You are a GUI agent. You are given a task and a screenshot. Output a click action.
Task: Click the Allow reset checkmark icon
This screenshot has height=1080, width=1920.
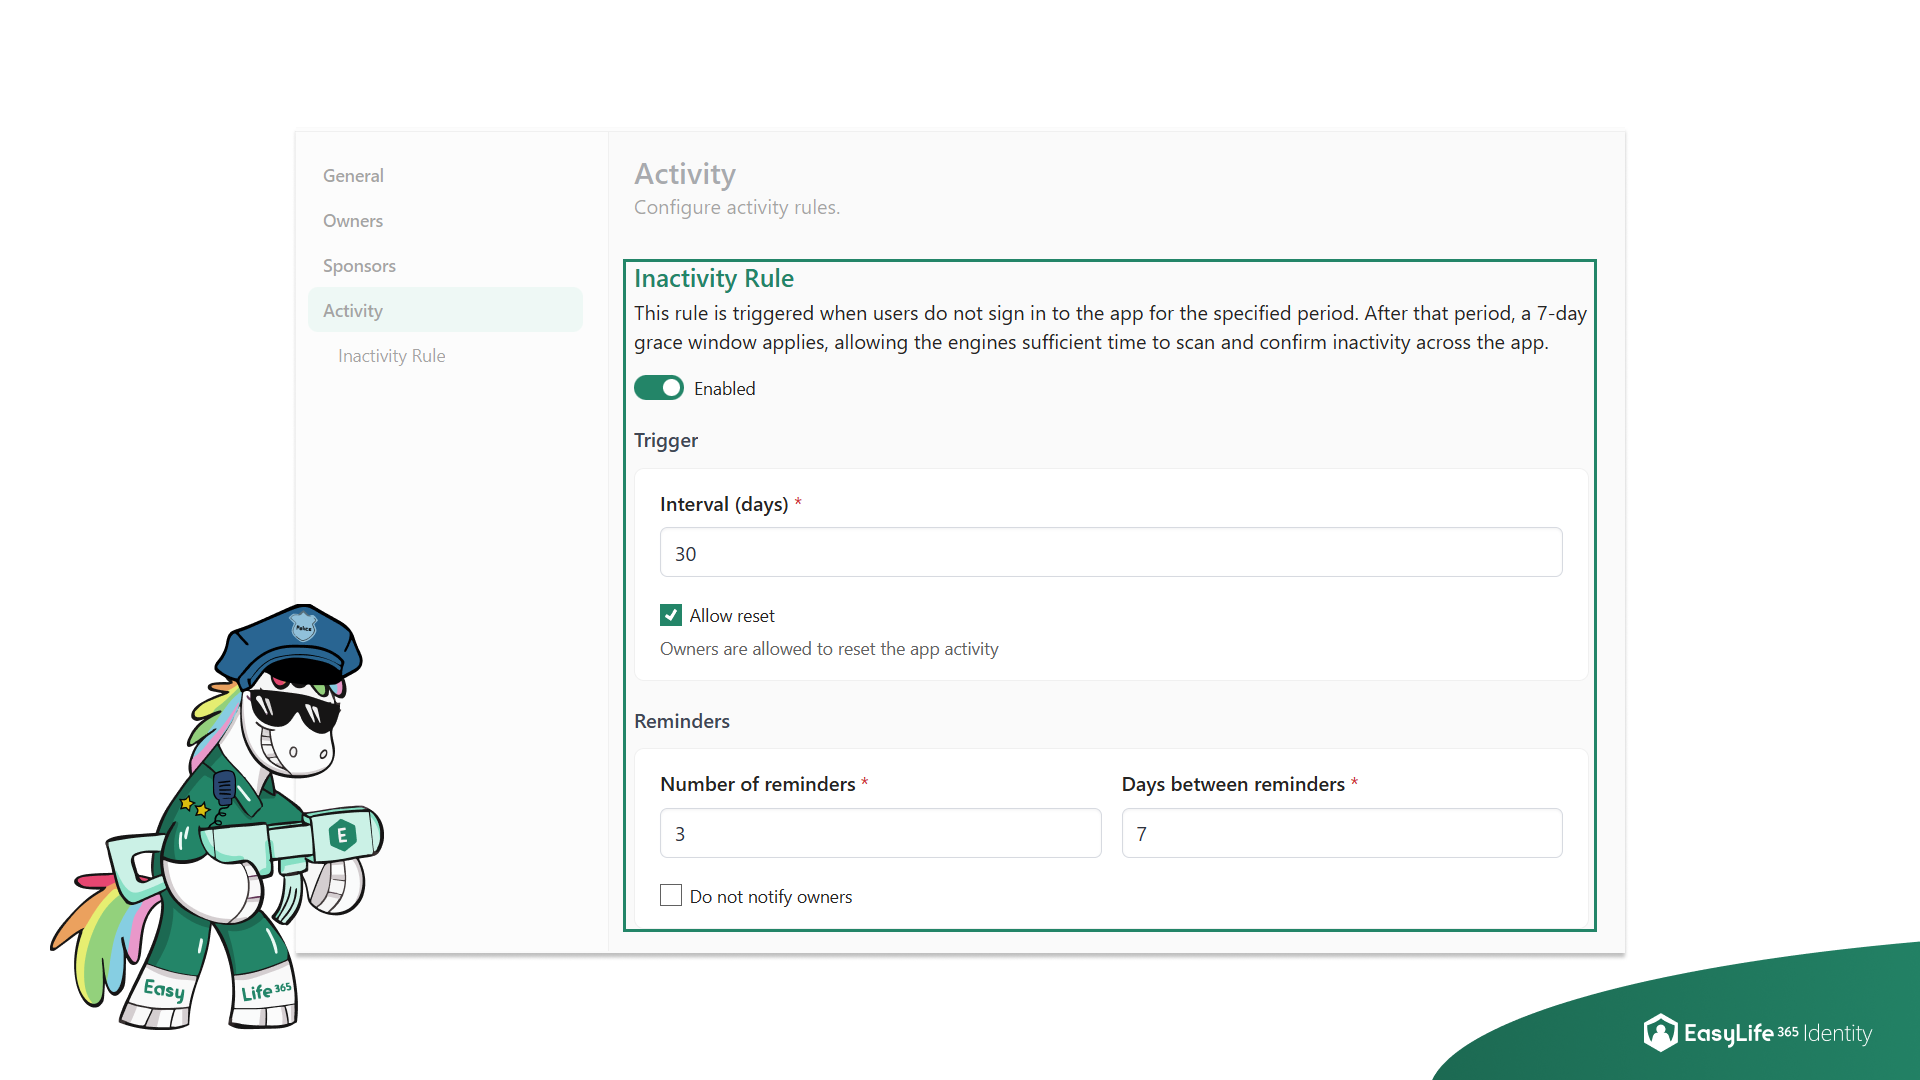point(670,615)
